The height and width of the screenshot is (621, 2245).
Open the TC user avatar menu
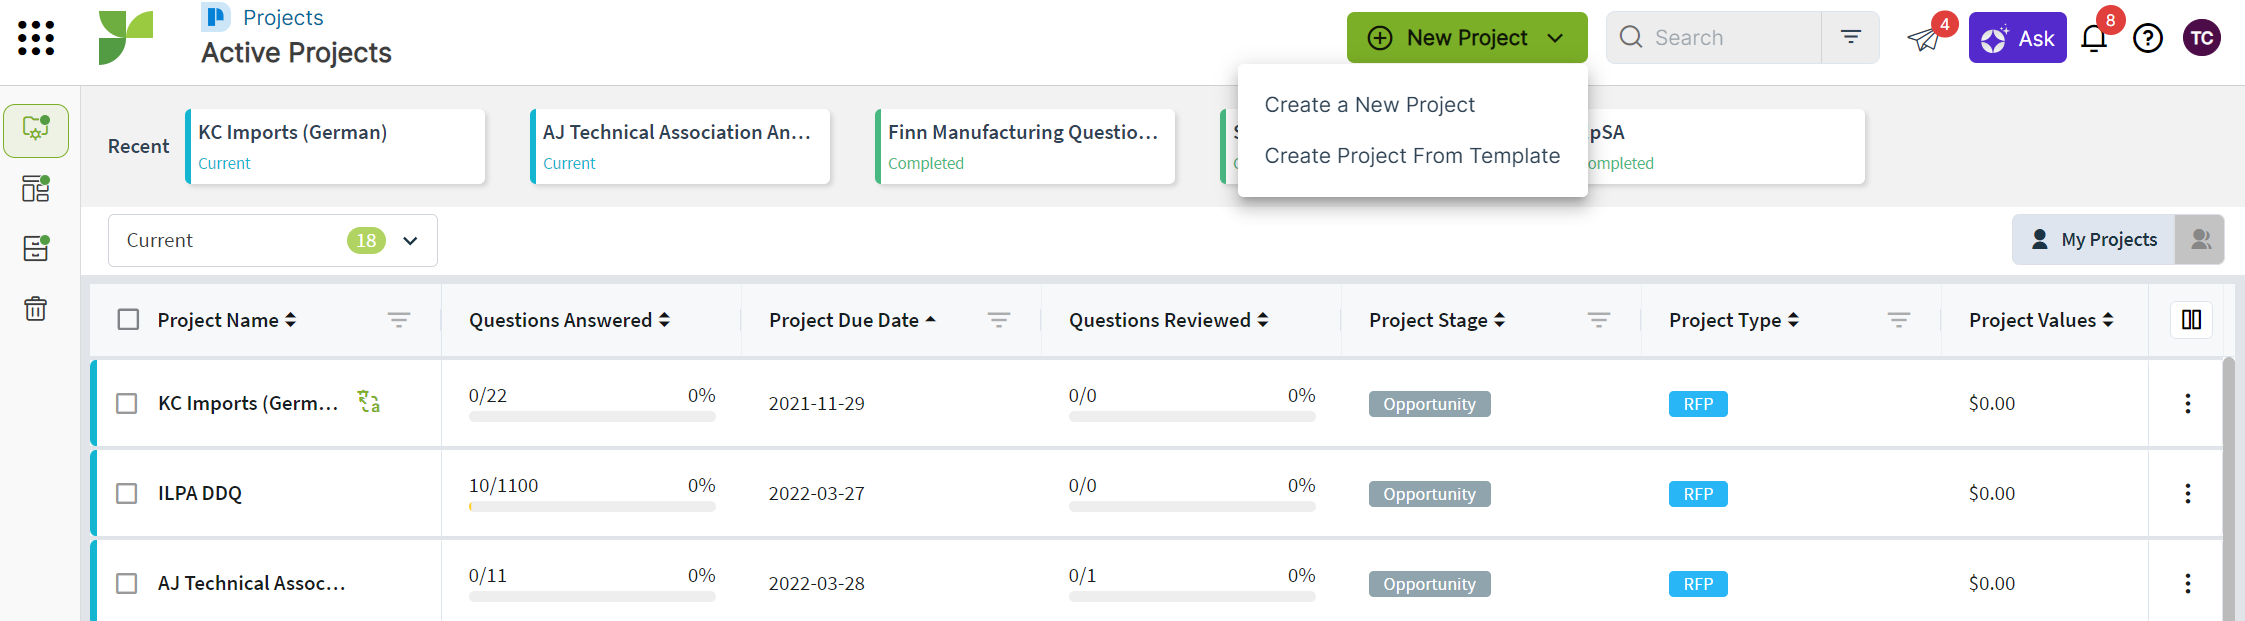click(x=2202, y=38)
